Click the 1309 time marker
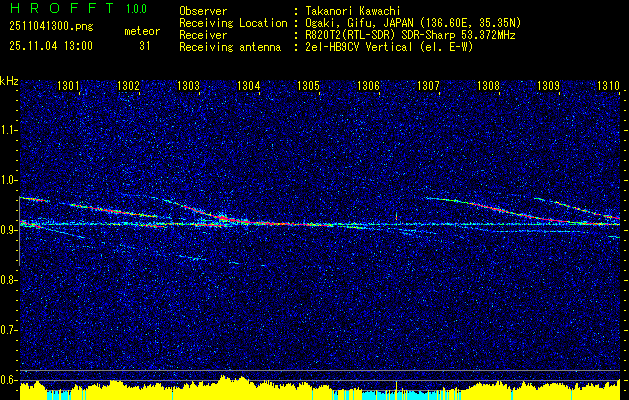 tap(548, 85)
